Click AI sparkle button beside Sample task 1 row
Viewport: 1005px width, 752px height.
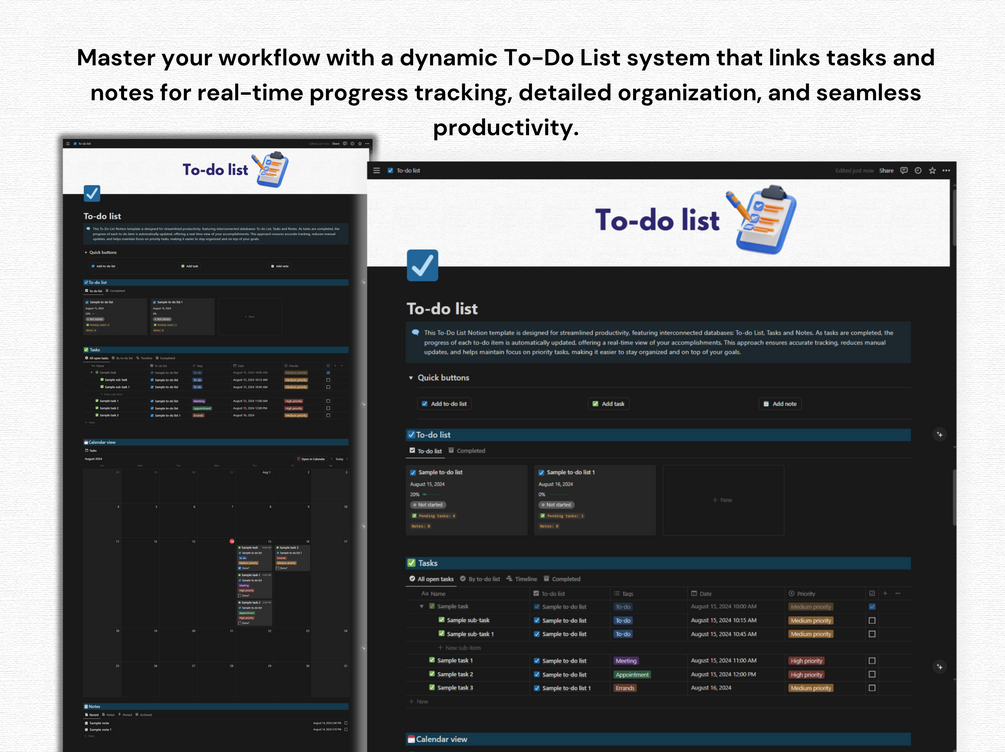pos(939,667)
